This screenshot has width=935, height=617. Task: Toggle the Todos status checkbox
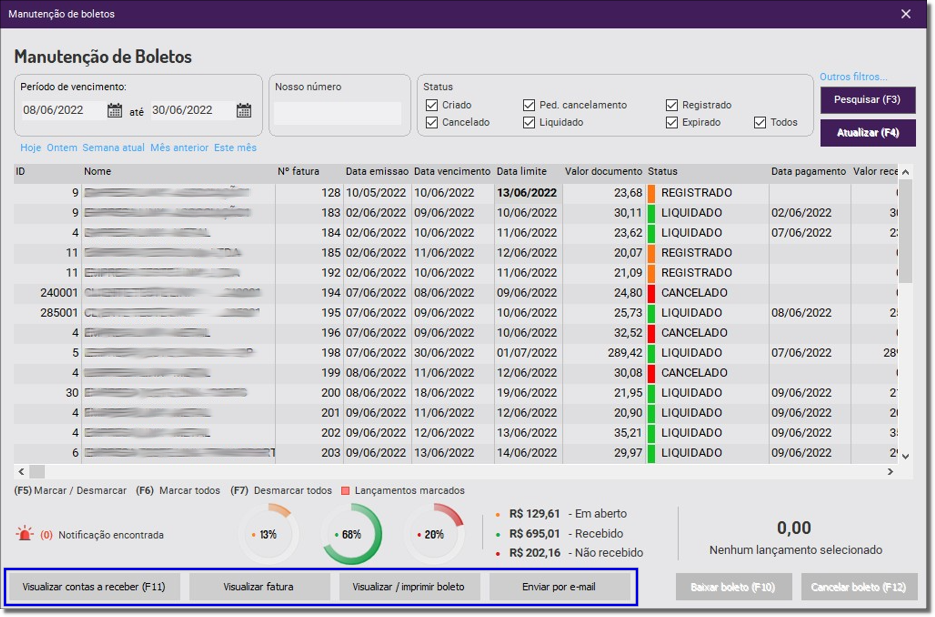tap(760, 122)
